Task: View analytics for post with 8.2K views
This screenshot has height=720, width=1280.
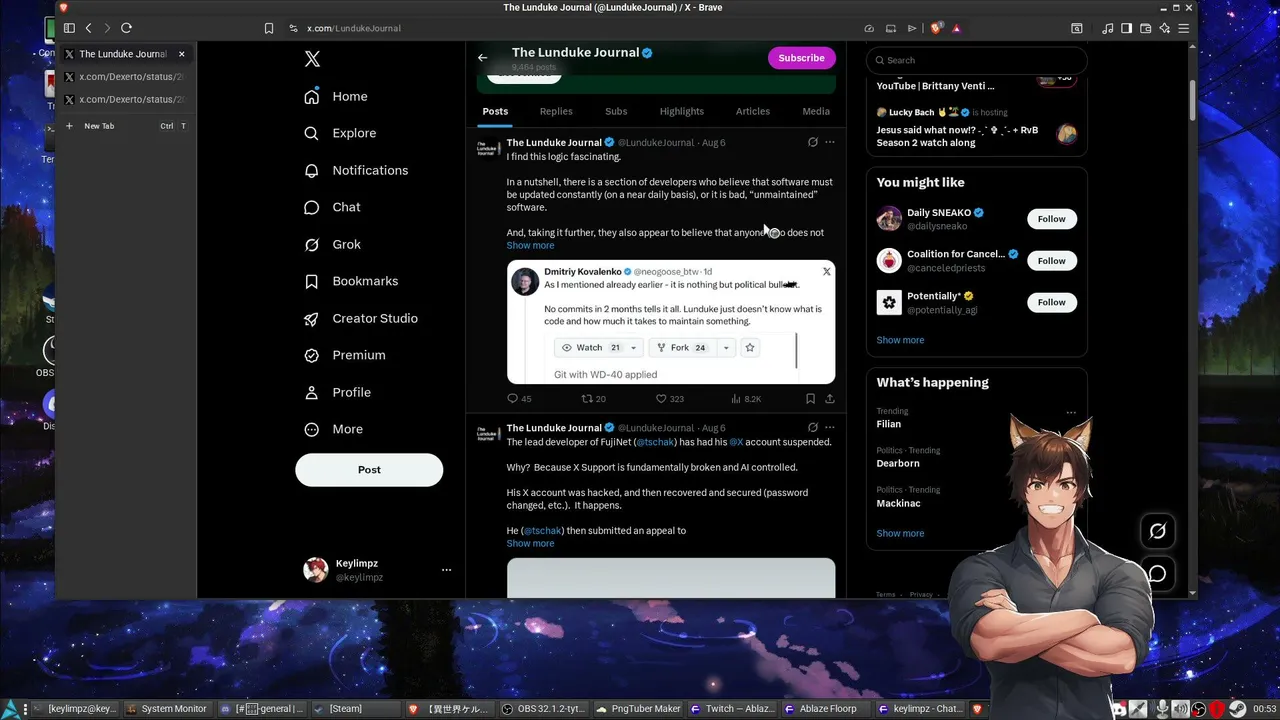Action: tap(746, 399)
